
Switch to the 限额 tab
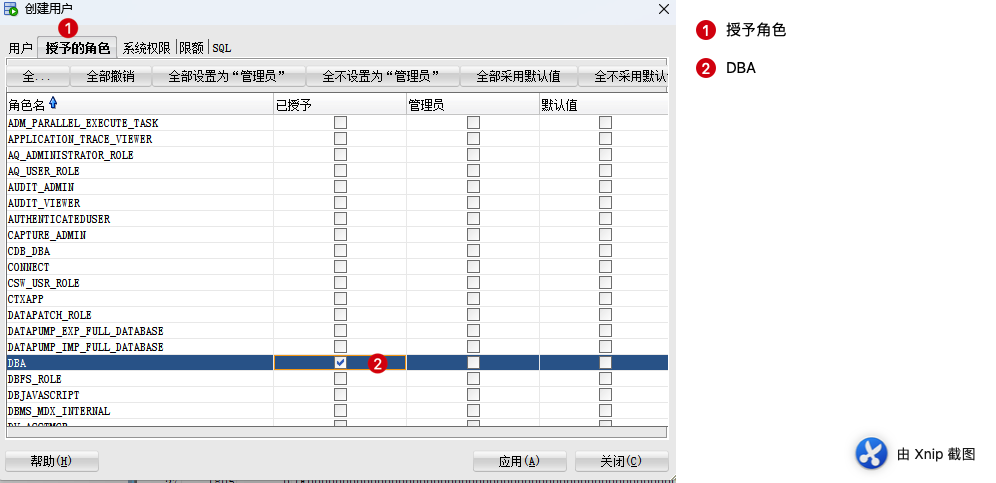pyautogui.click(x=191, y=48)
